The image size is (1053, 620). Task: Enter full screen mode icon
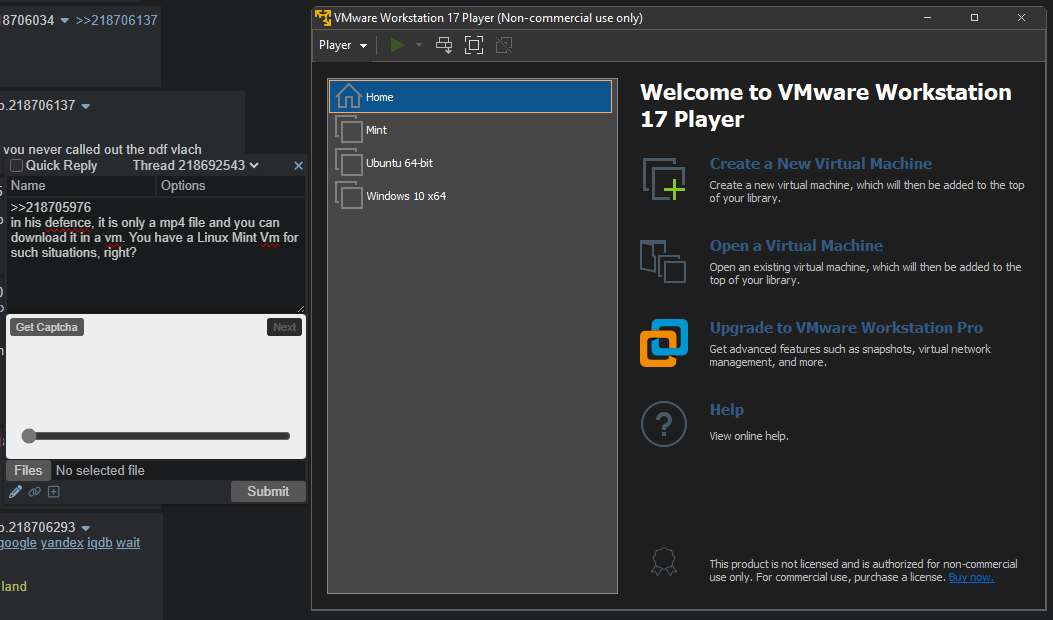(x=474, y=45)
